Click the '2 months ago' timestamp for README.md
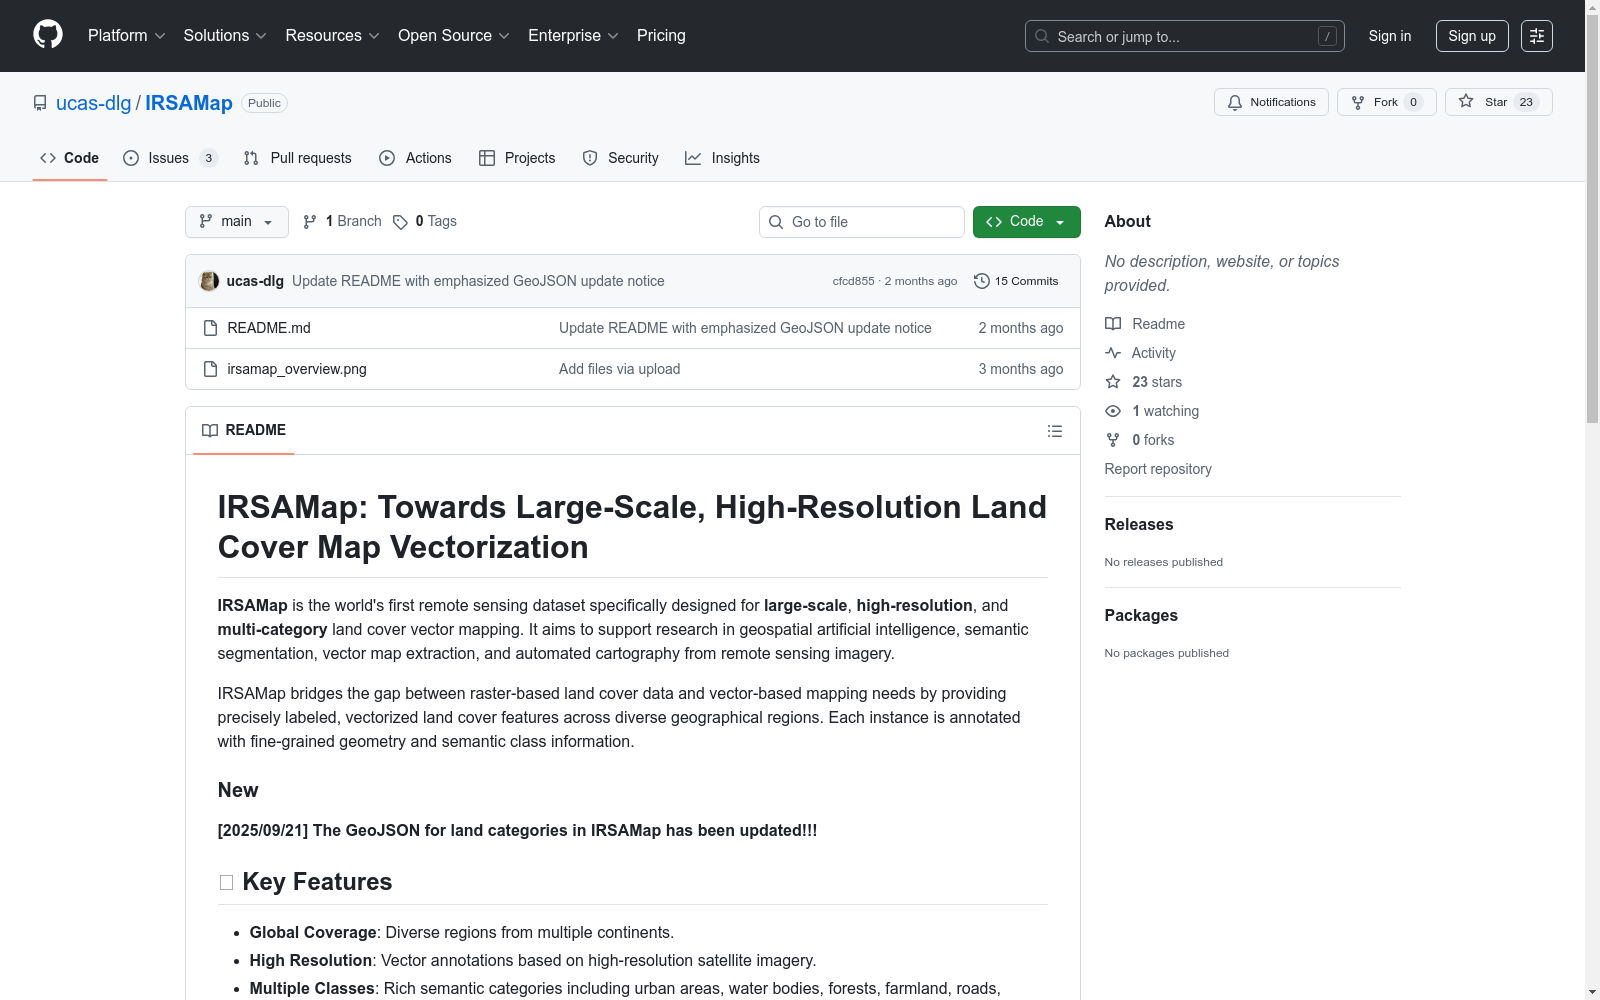 click(1021, 328)
